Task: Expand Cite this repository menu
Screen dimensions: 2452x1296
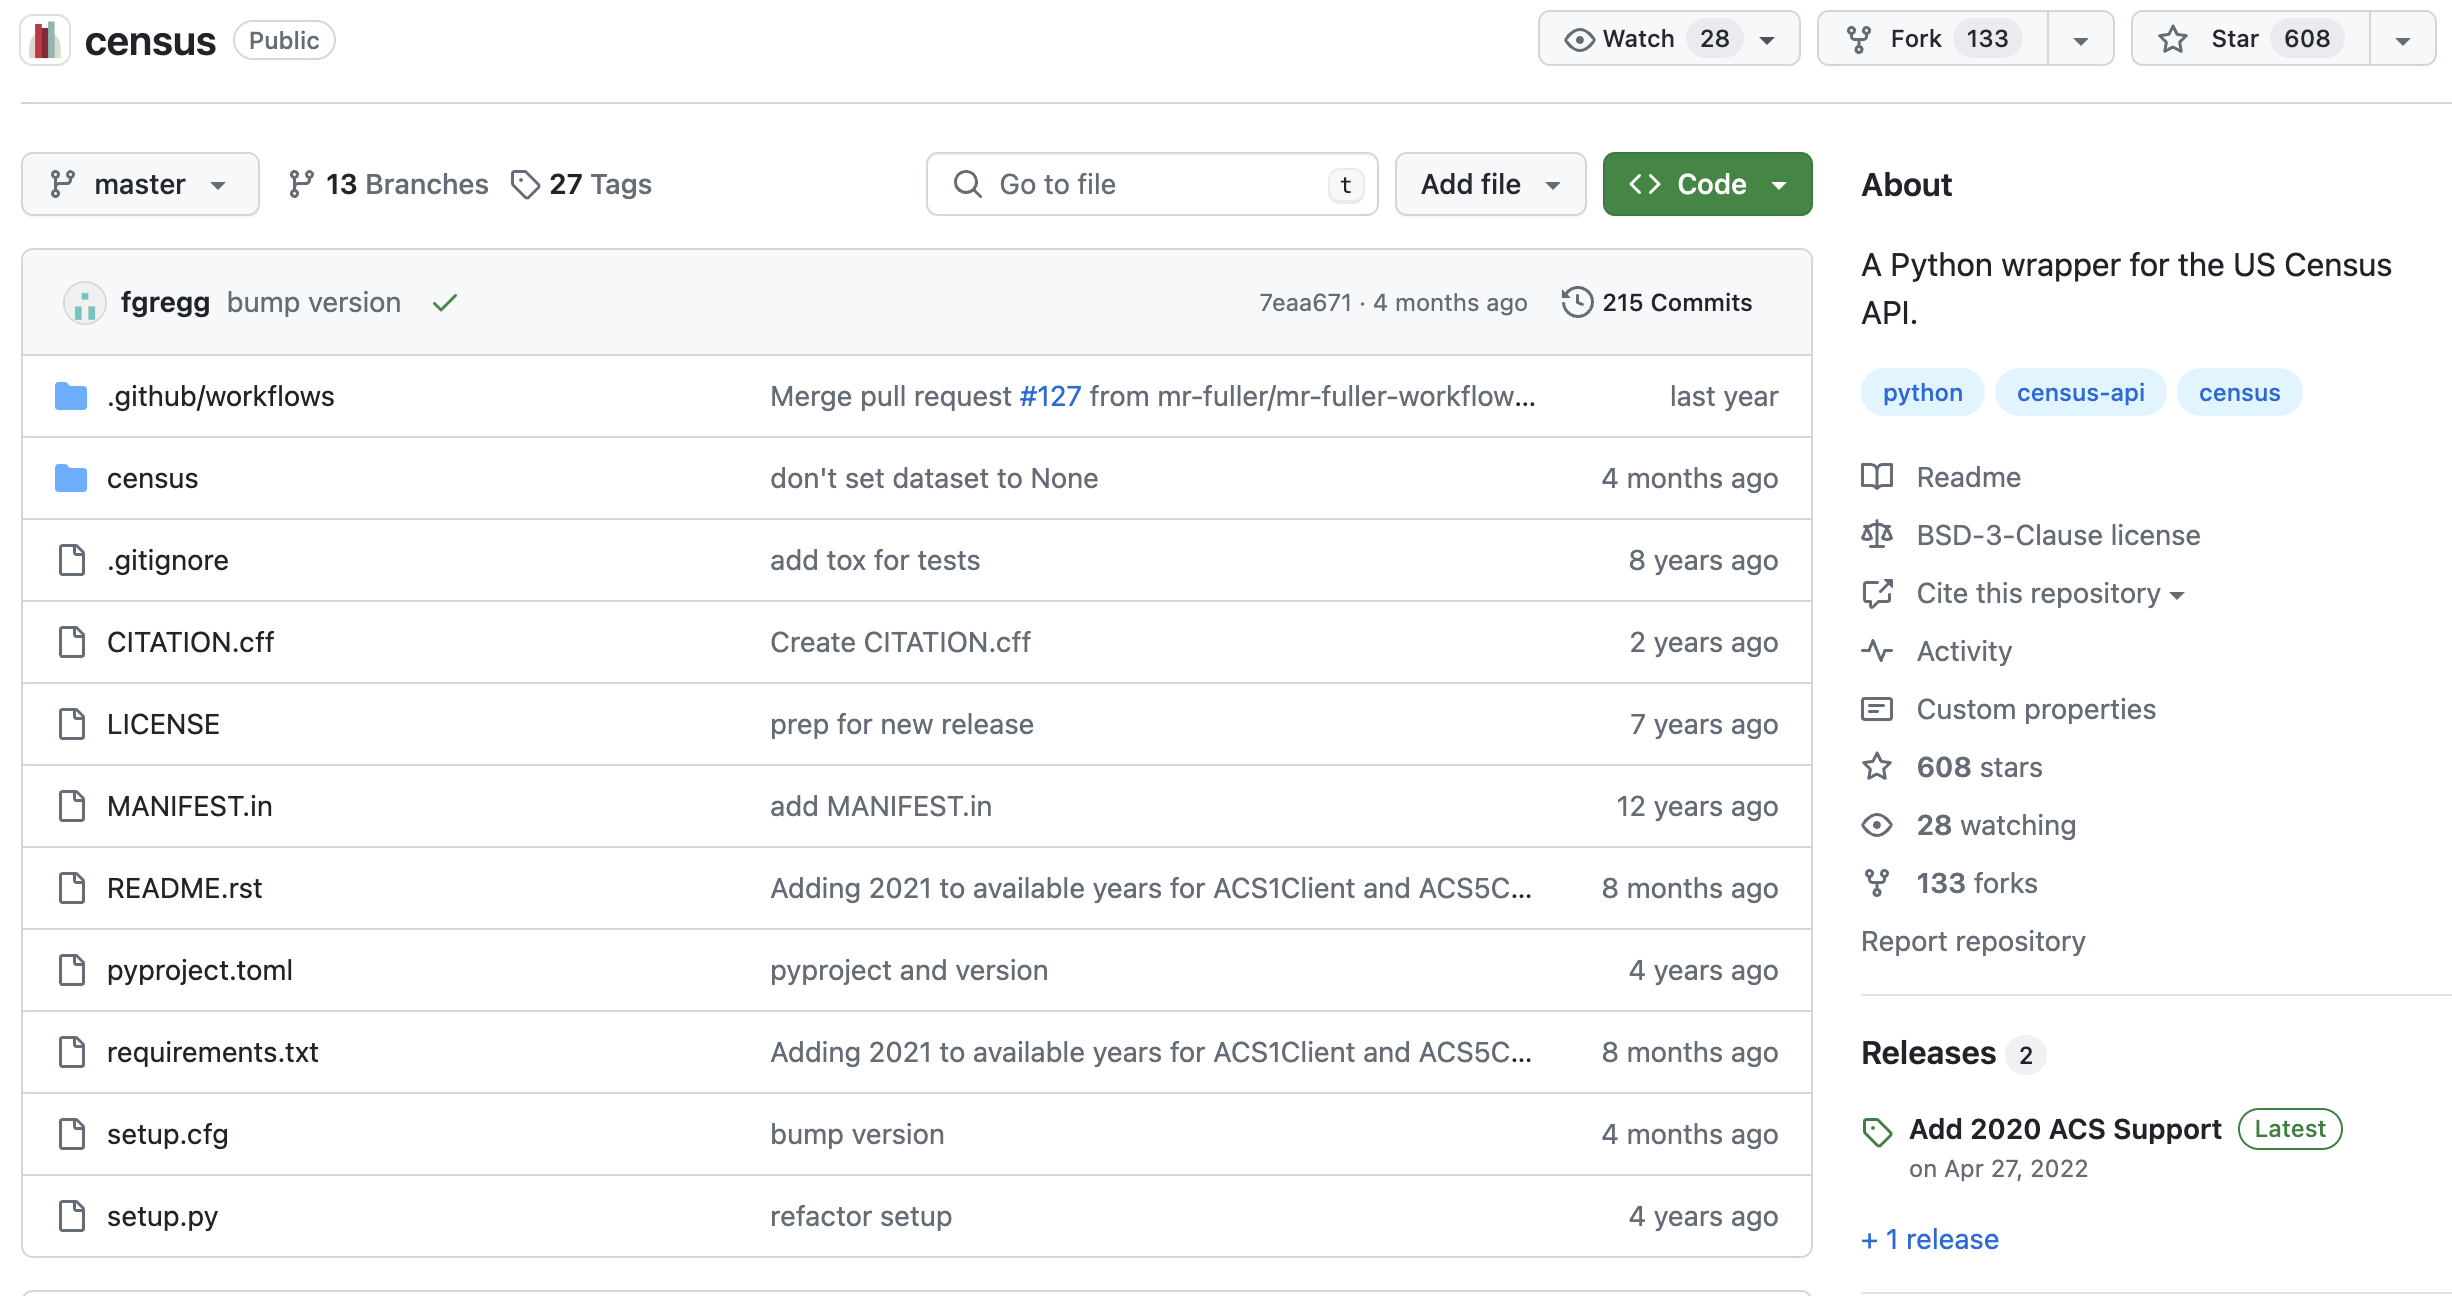Action: (2049, 594)
